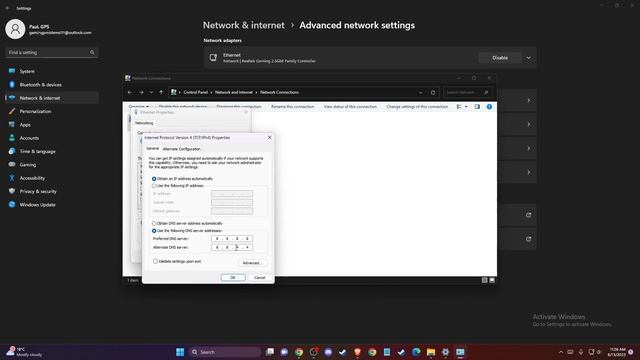Image resolution: width=640 pixels, height=360 pixels.
Task: Click the Network & internet breadcrumb heading
Action: pyautogui.click(x=244, y=25)
